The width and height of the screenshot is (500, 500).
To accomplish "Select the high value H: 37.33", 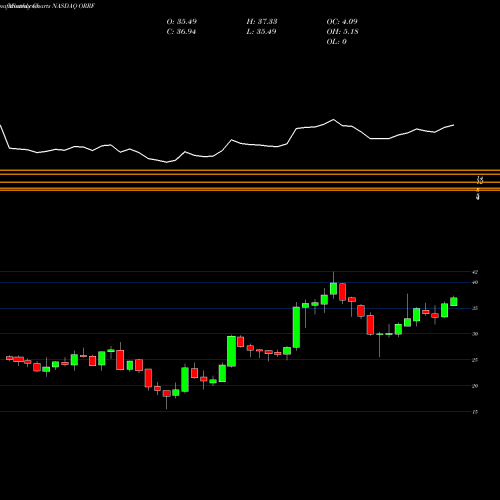I will 262,22.
